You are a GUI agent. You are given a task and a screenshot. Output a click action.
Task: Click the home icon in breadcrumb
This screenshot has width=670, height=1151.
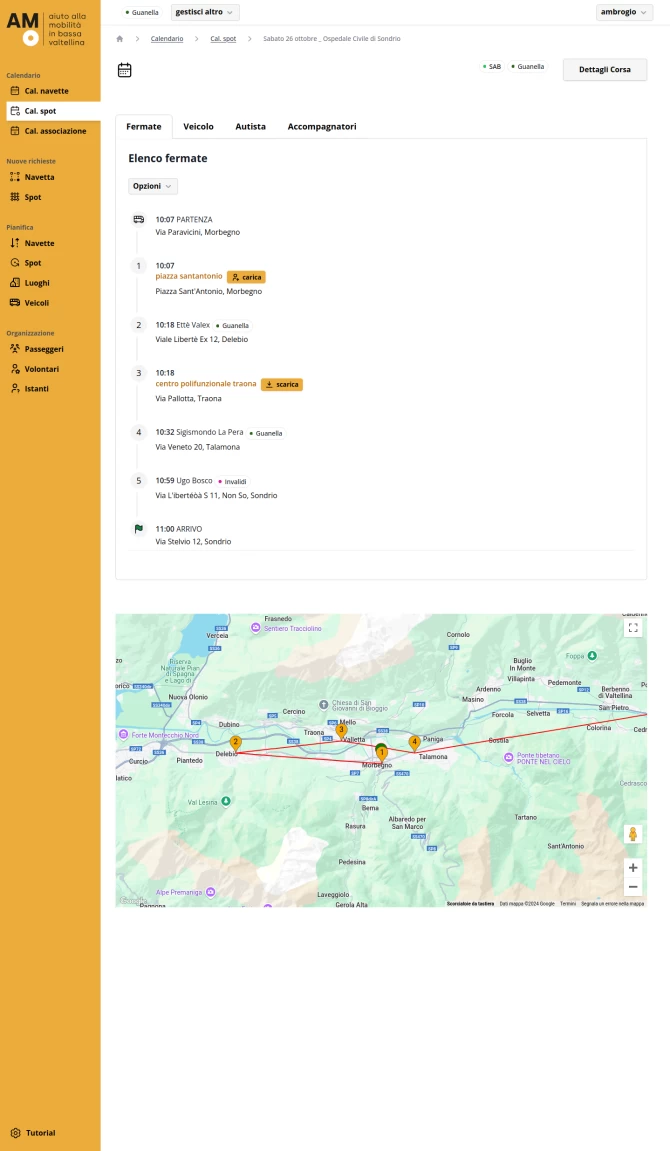(x=120, y=38)
